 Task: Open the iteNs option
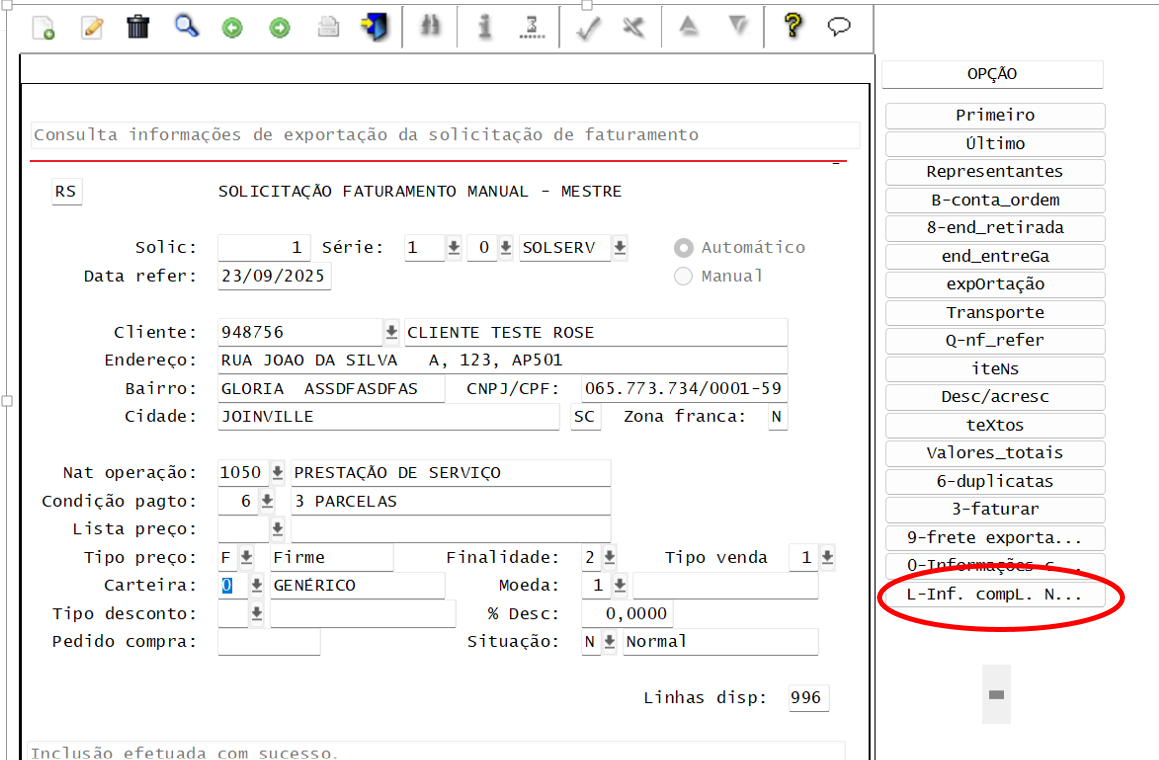(x=995, y=368)
